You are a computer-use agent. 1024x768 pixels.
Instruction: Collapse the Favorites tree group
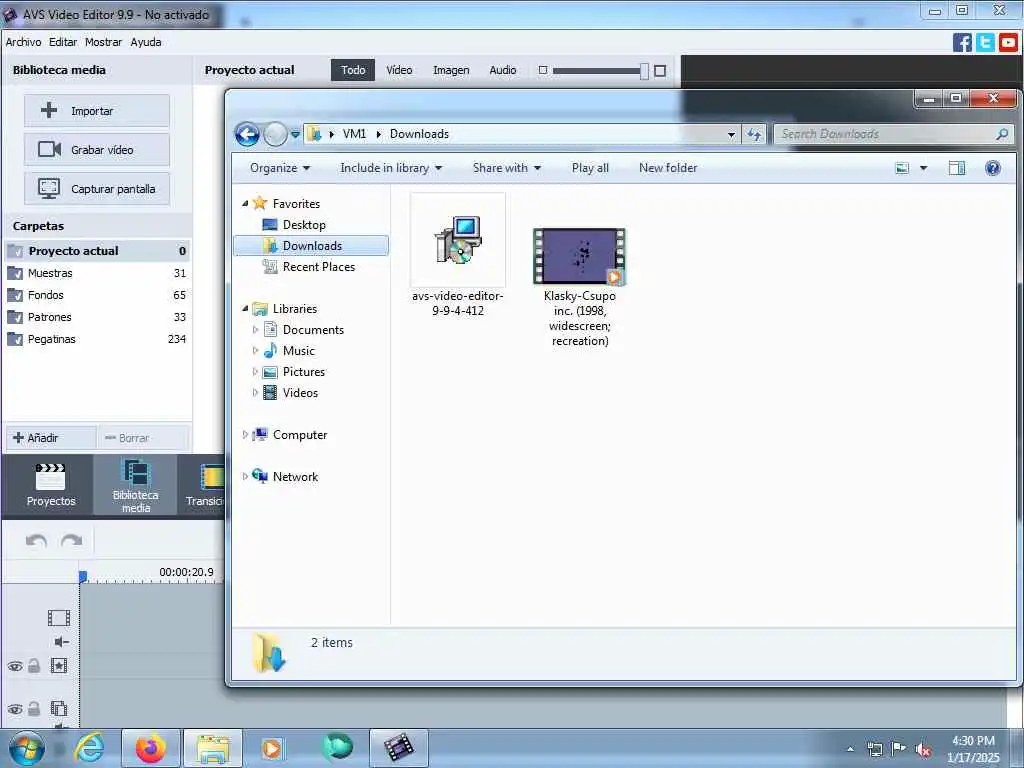(x=245, y=204)
